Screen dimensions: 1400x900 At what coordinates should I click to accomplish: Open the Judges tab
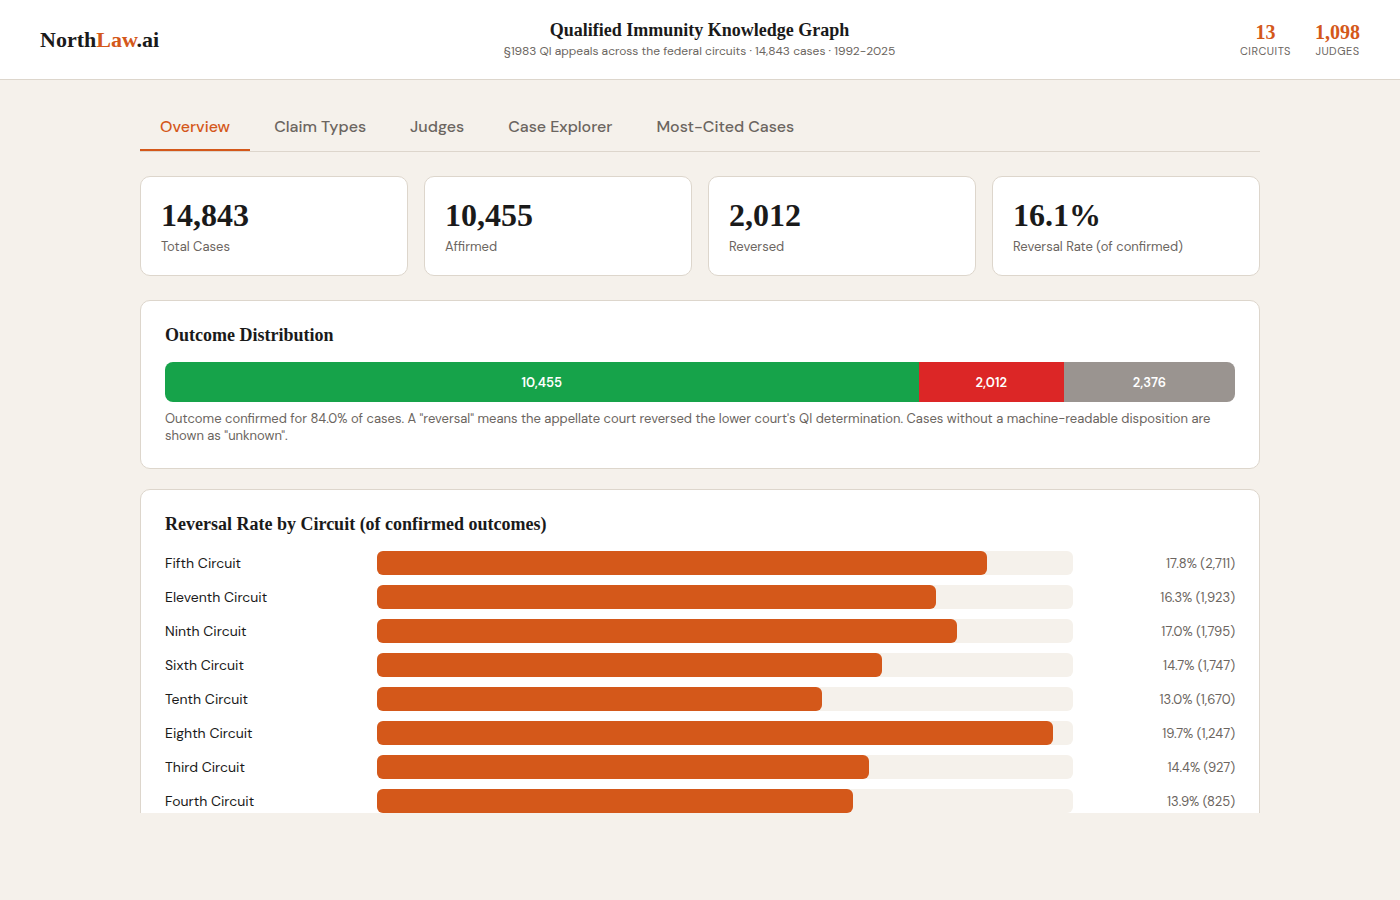click(437, 127)
